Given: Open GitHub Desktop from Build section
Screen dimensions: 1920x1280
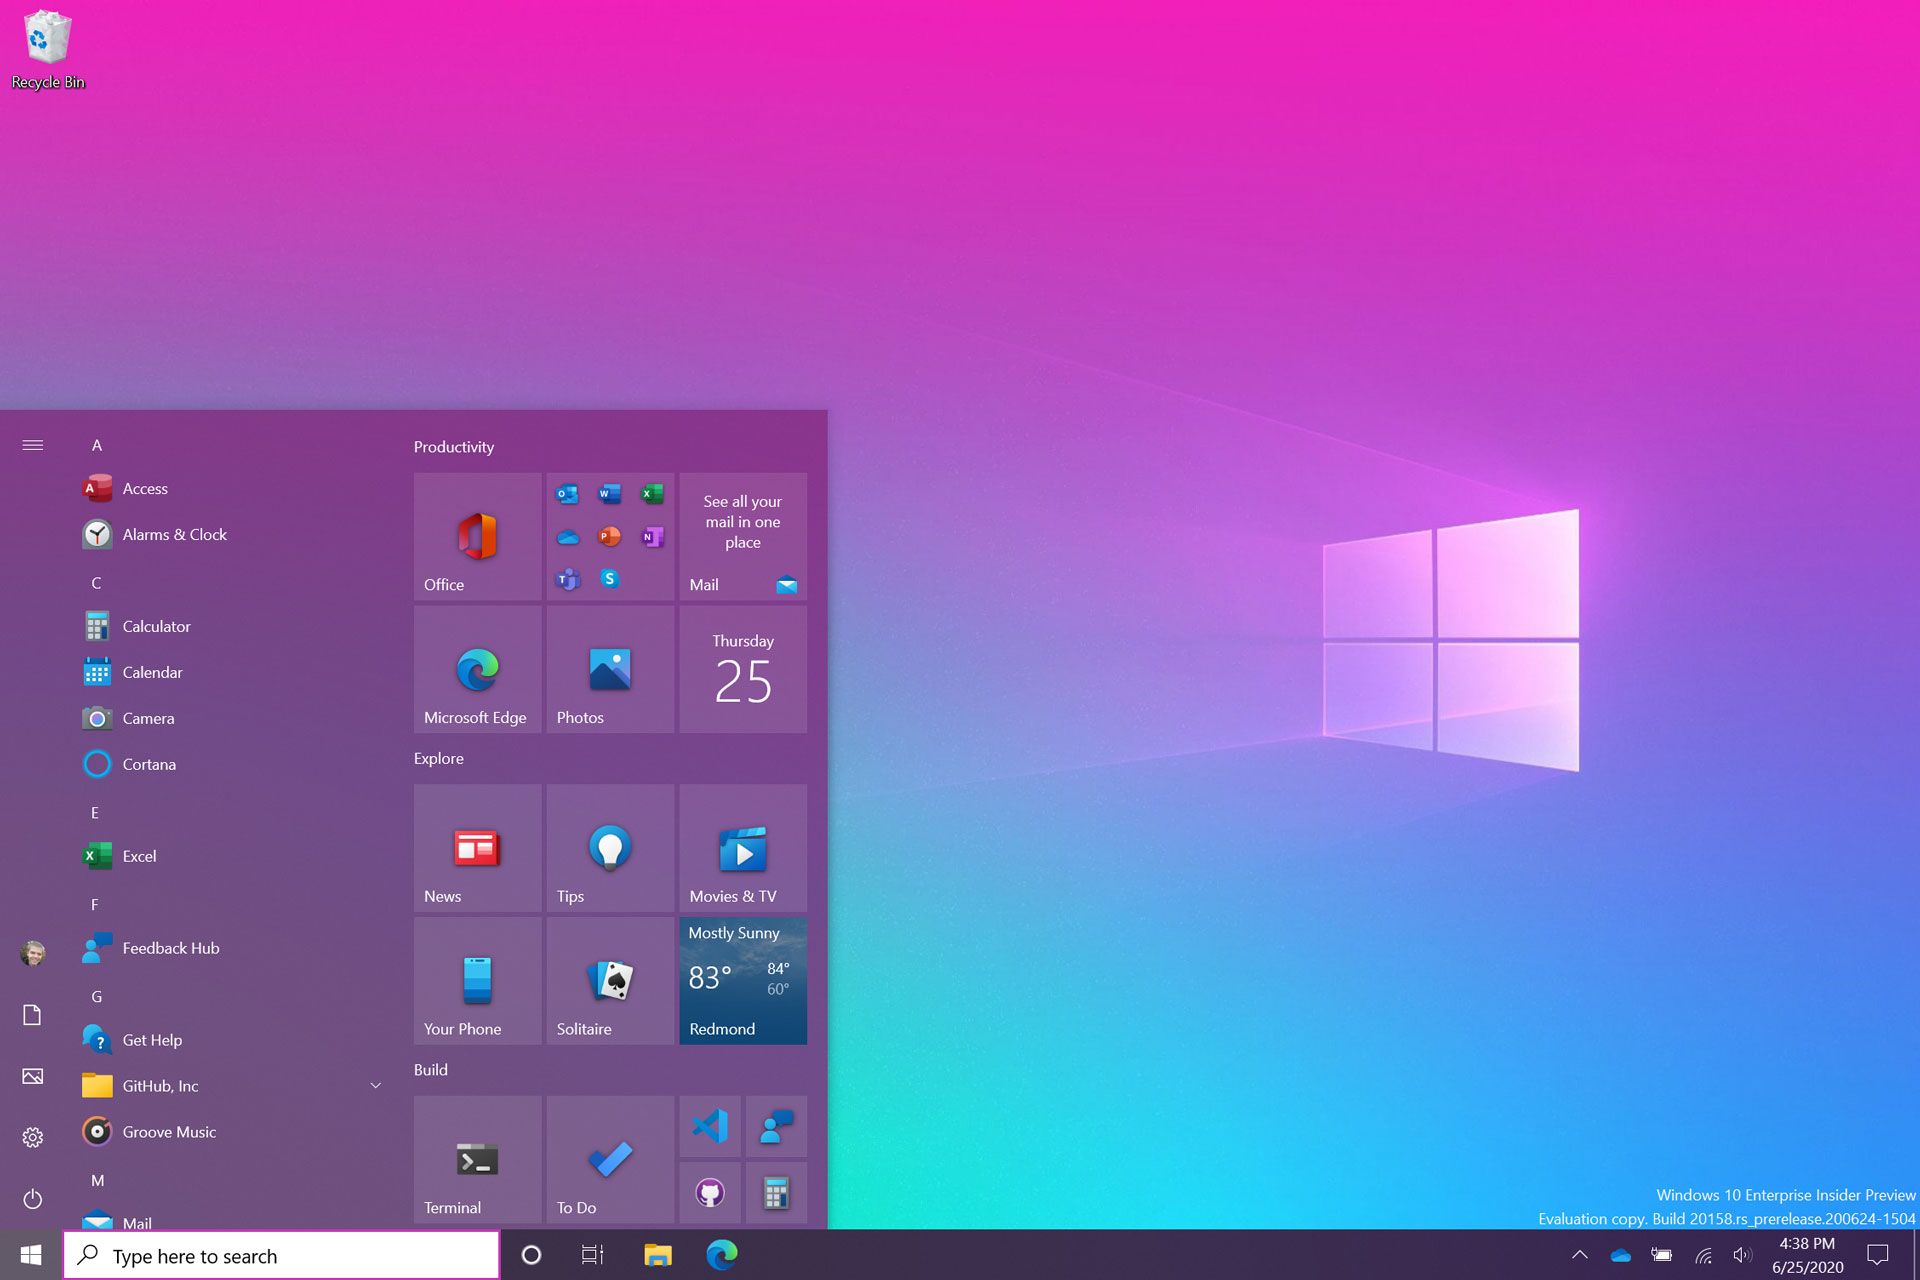Looking at the screenshot, I should [711, 1194].
